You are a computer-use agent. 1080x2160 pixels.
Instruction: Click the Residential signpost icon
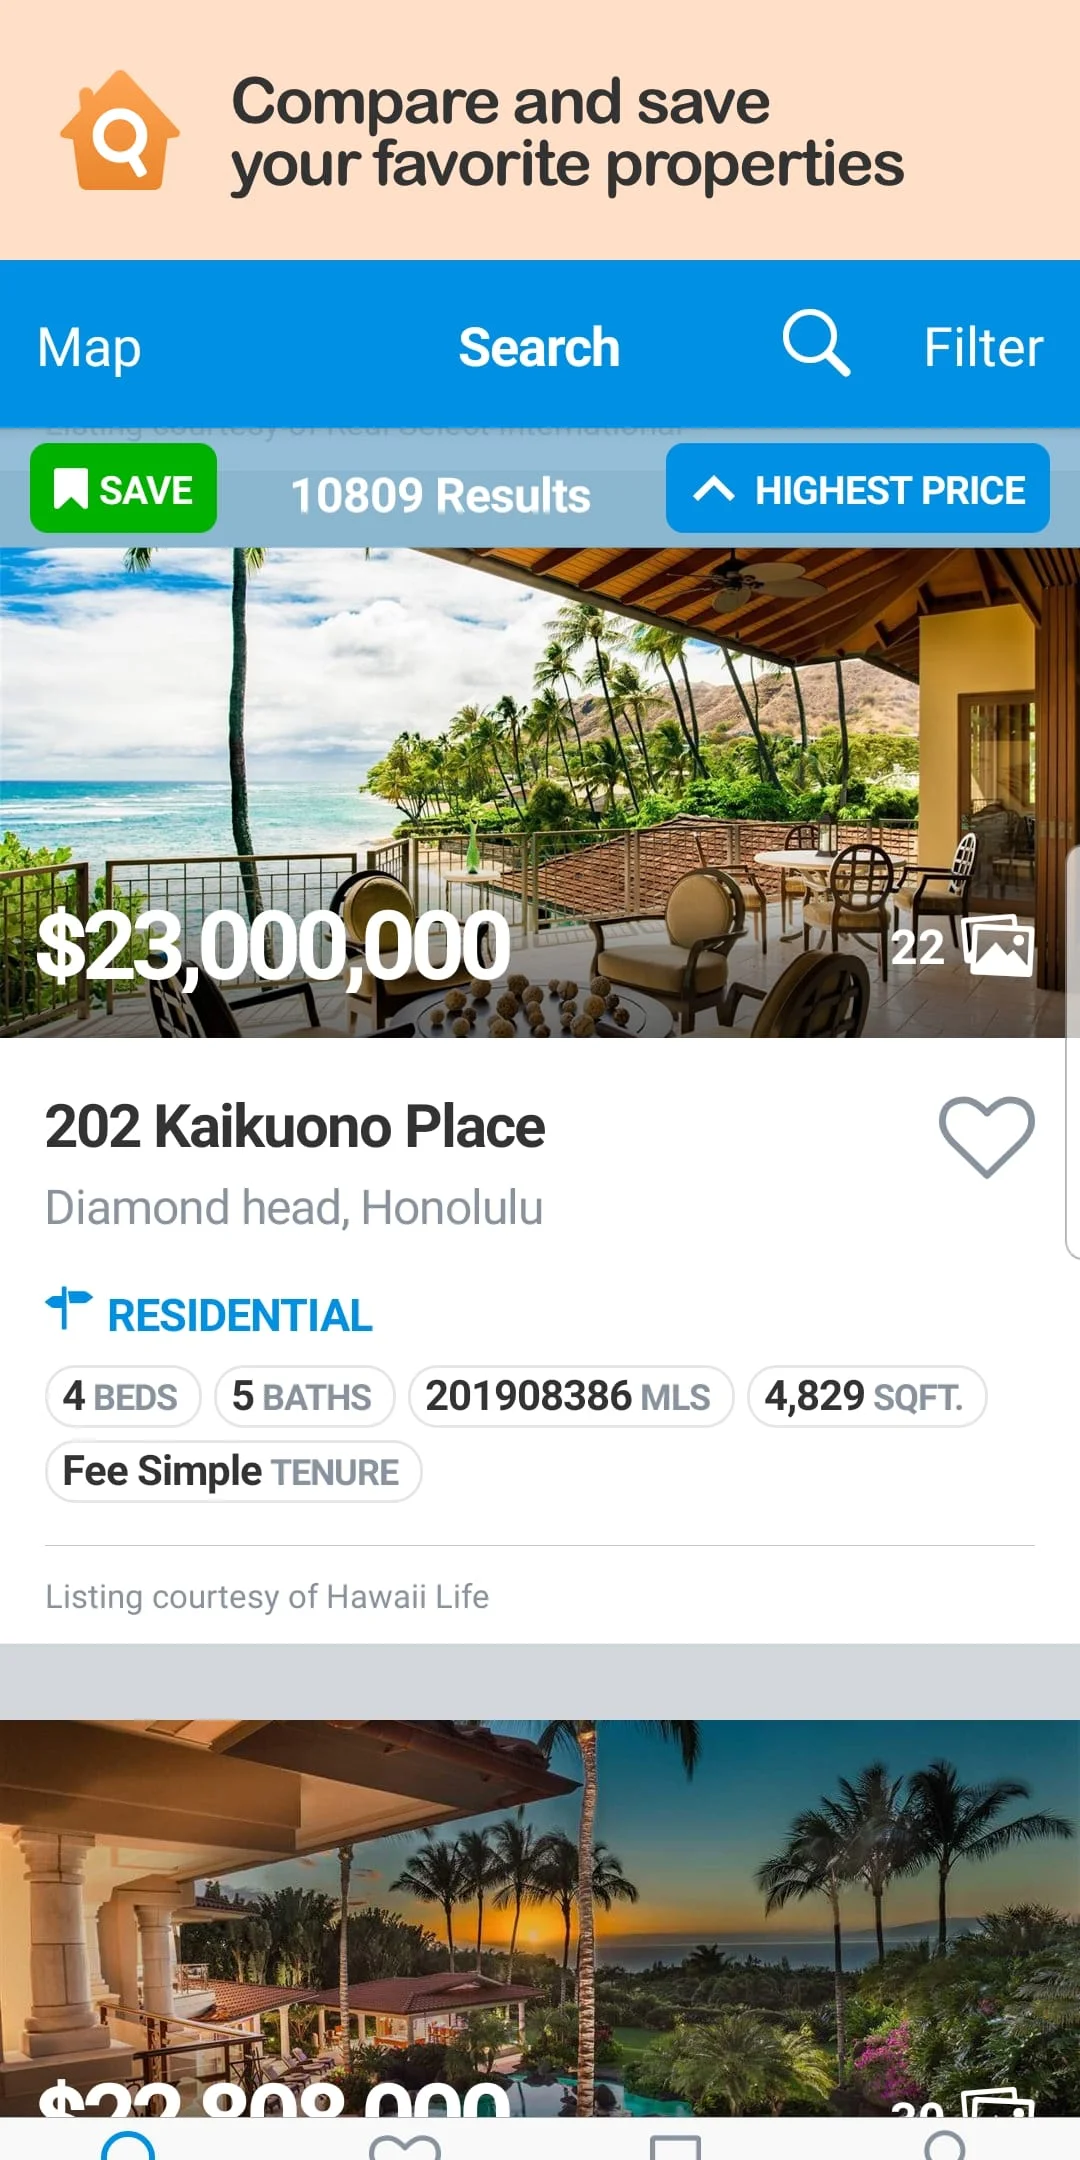(68, 1308)
